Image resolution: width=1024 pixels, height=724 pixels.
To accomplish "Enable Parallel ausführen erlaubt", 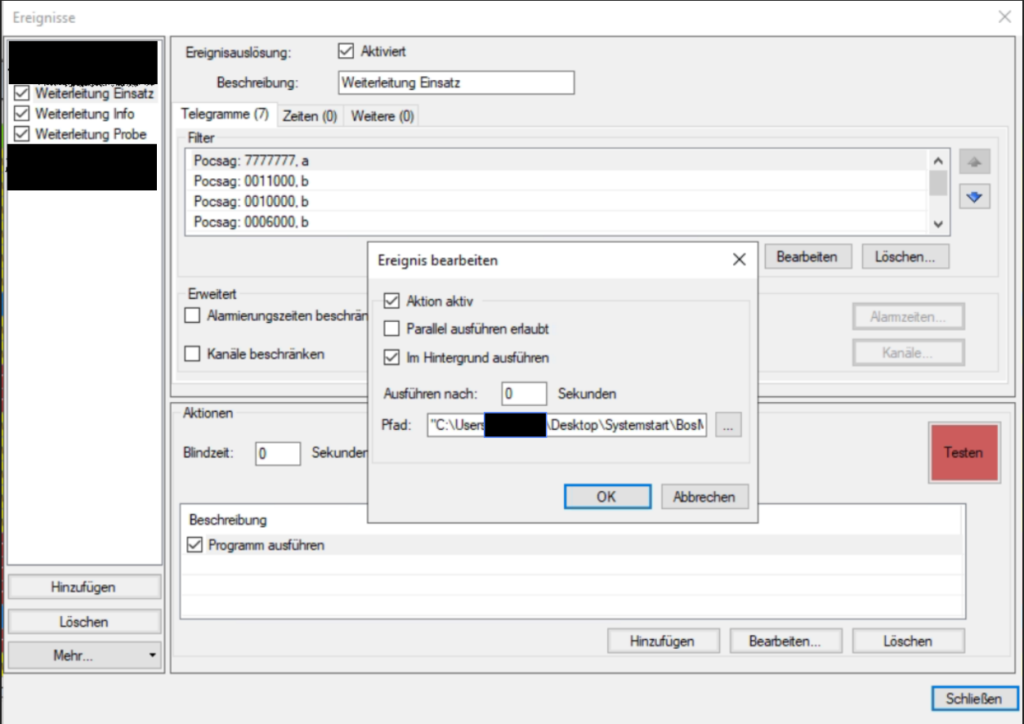I will tap(392, 328).
